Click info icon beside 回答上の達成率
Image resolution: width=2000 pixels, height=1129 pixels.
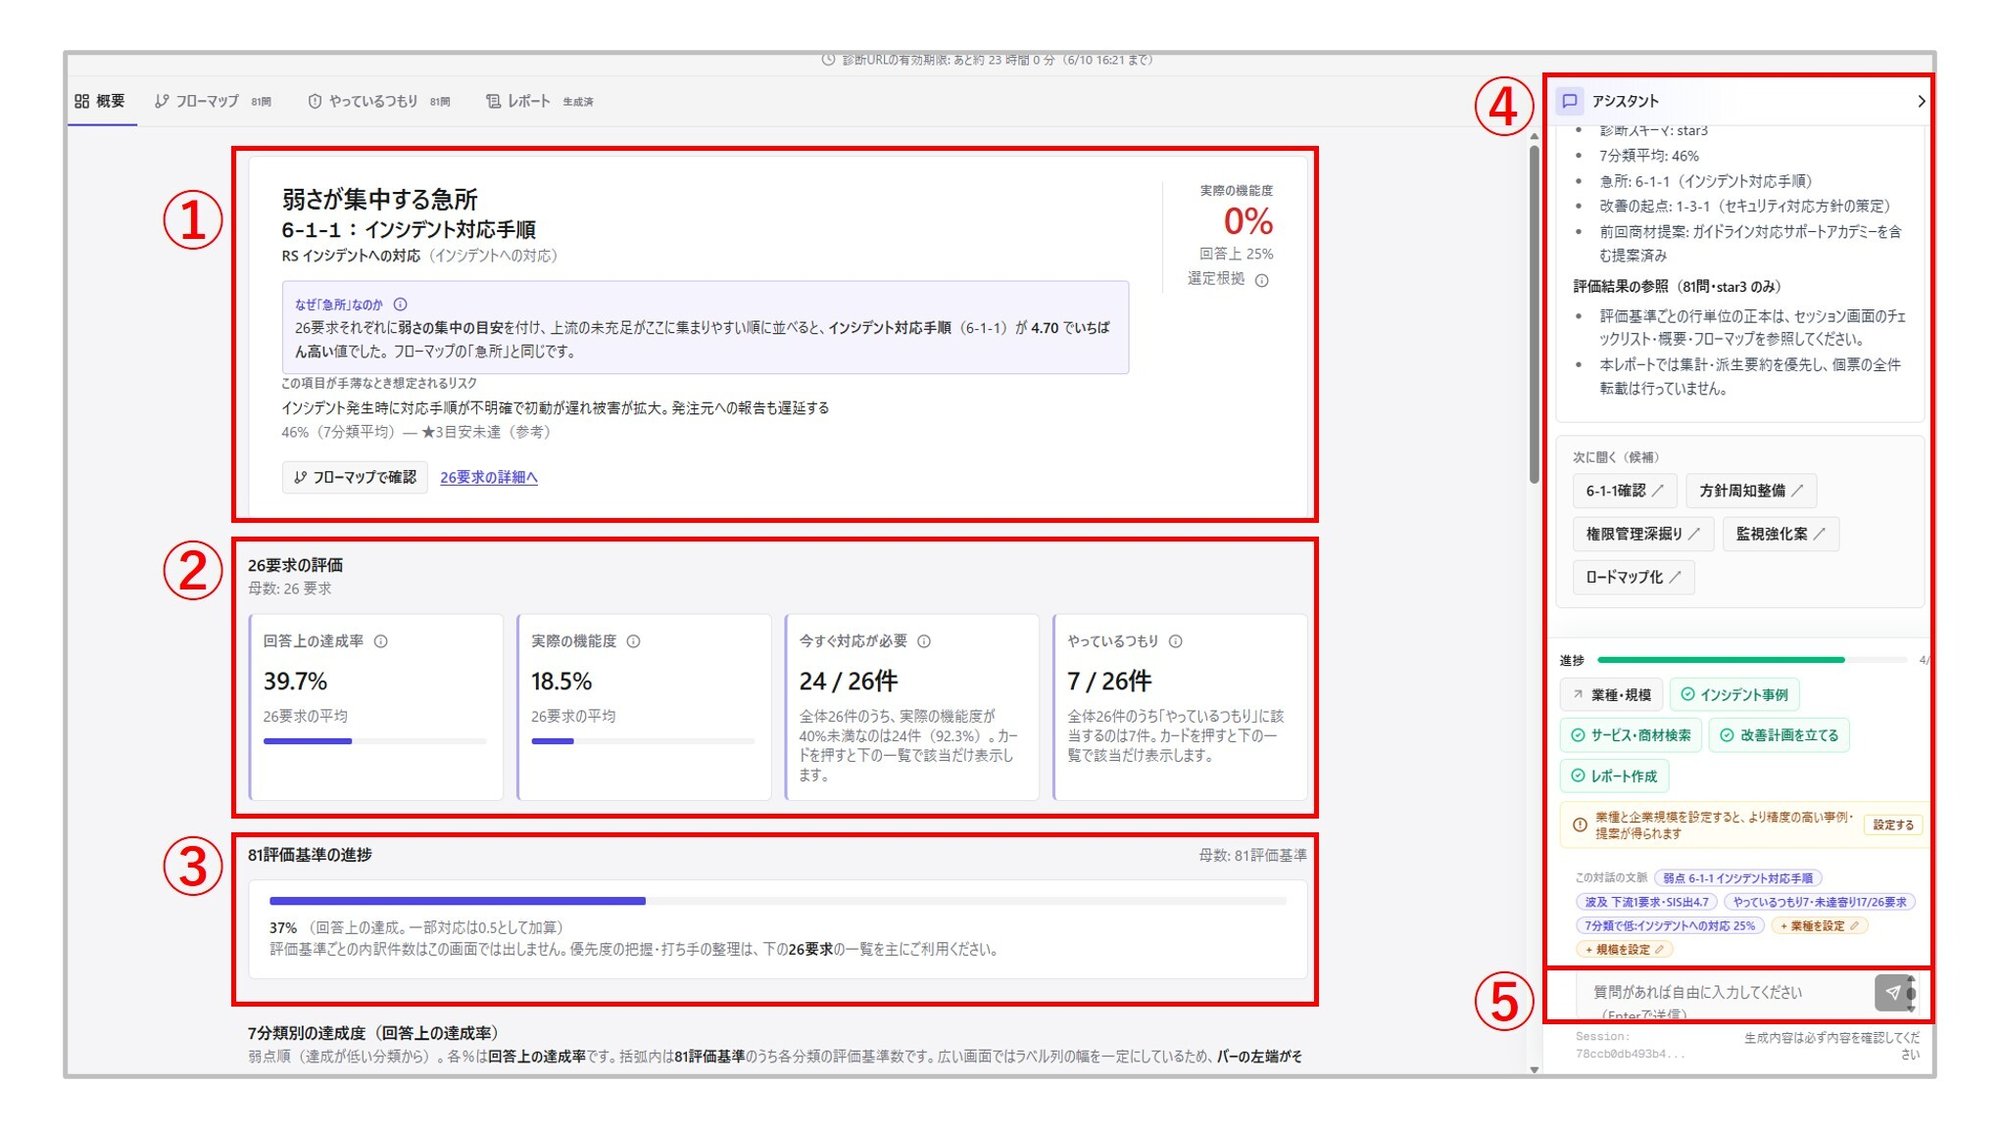pyautogui.click(x=381, y=641)
